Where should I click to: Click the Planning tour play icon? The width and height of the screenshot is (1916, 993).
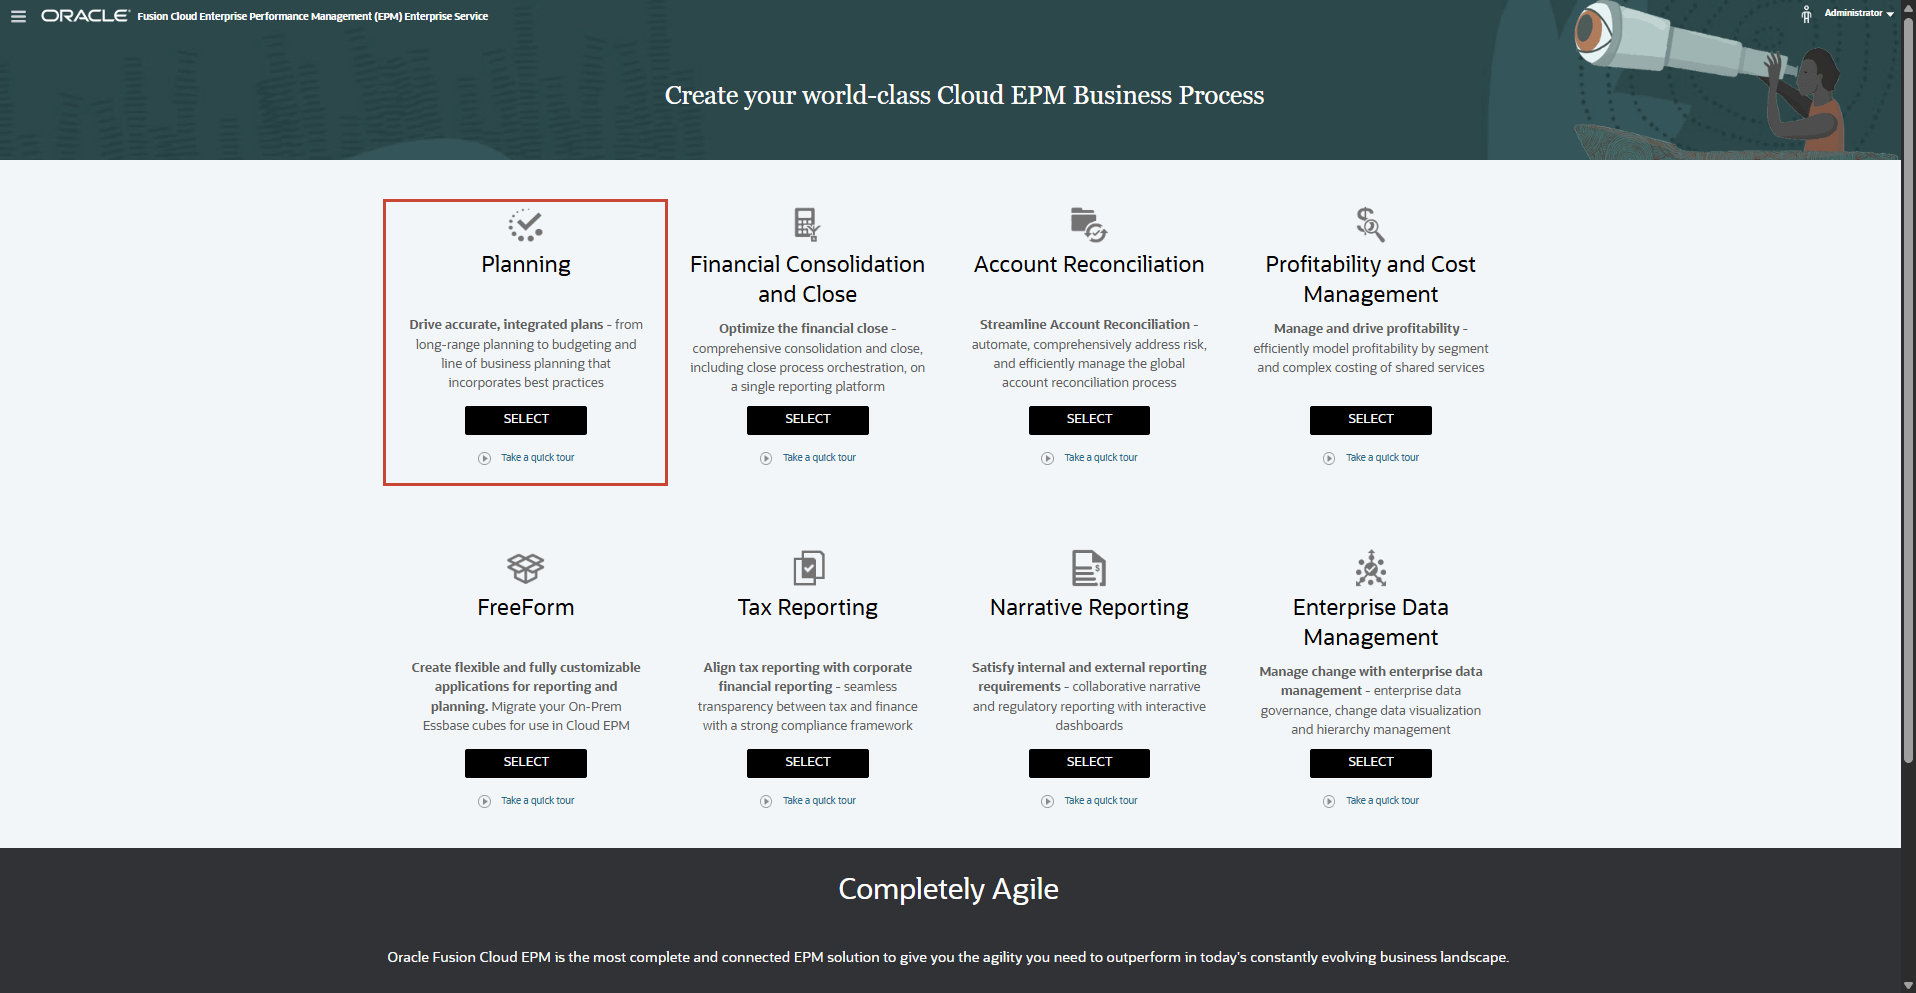coord(484,459)
